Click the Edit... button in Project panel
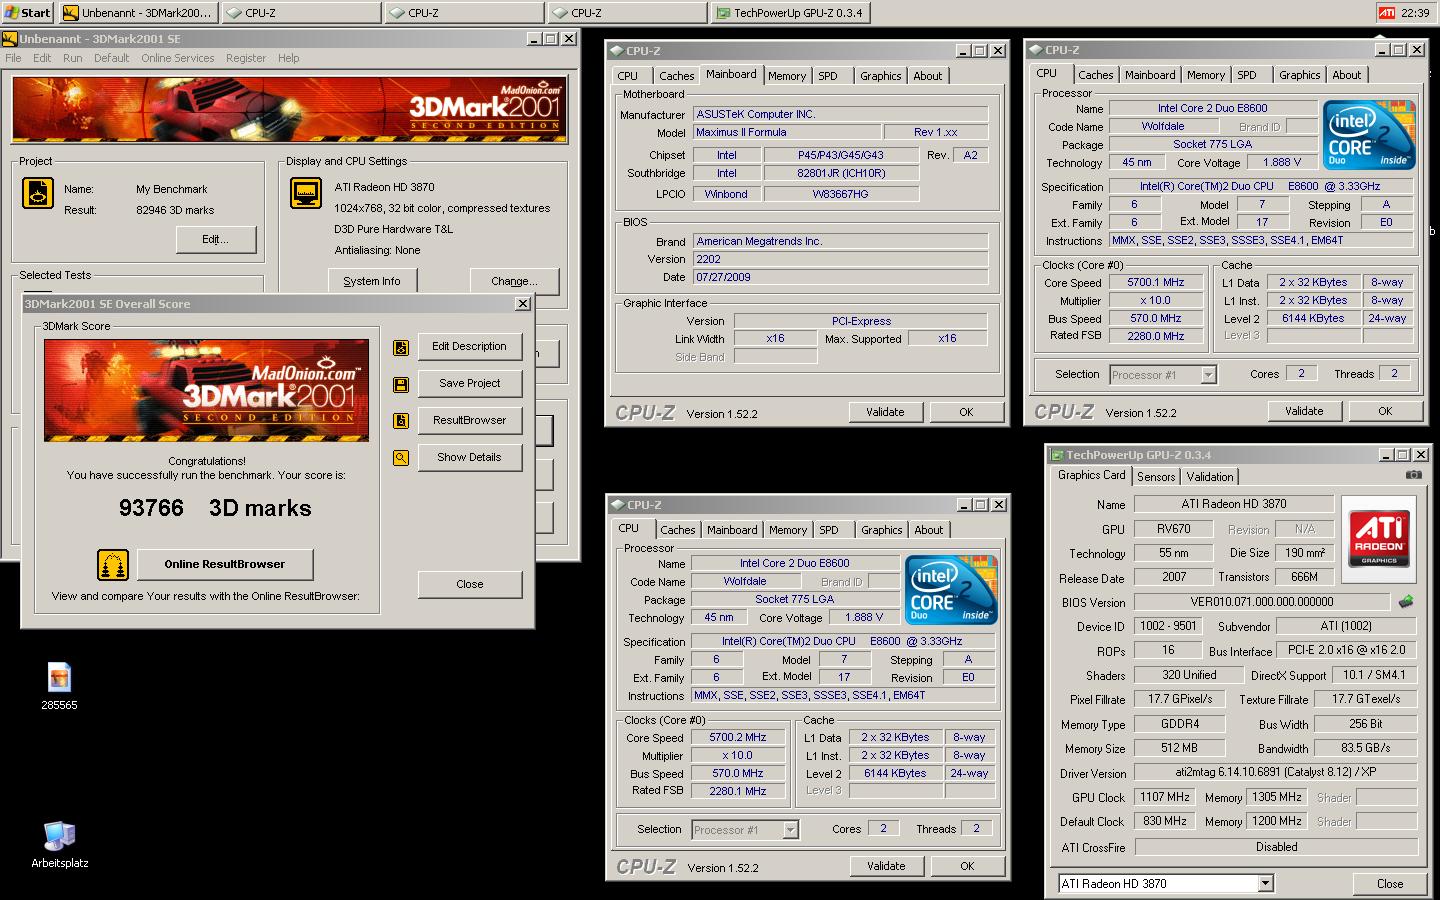The height and width of the screenshot is (900, 1440). (x=216, y=240)
